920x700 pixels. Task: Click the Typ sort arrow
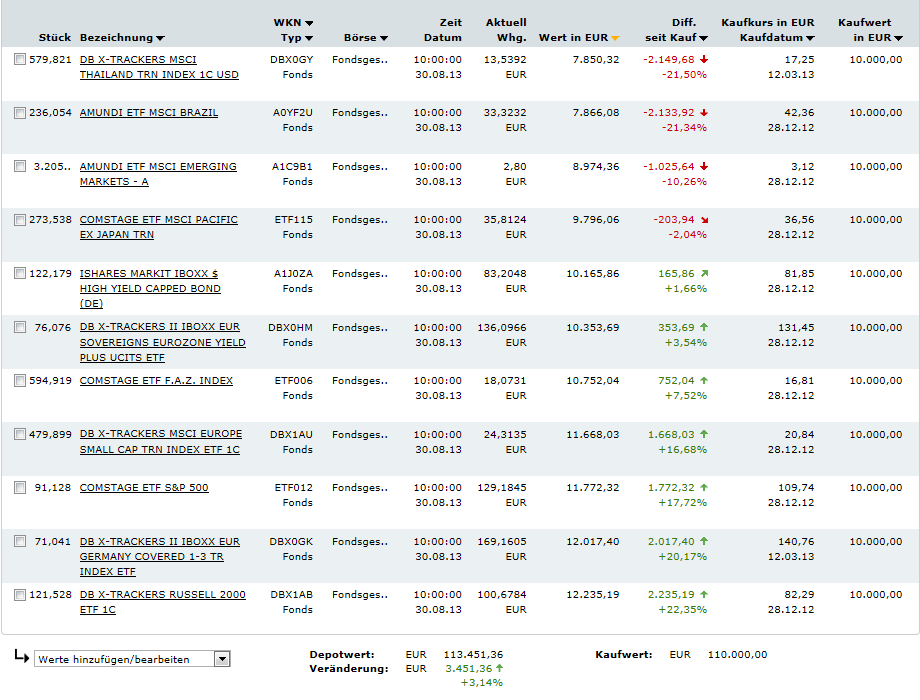(x=308, y=38)
